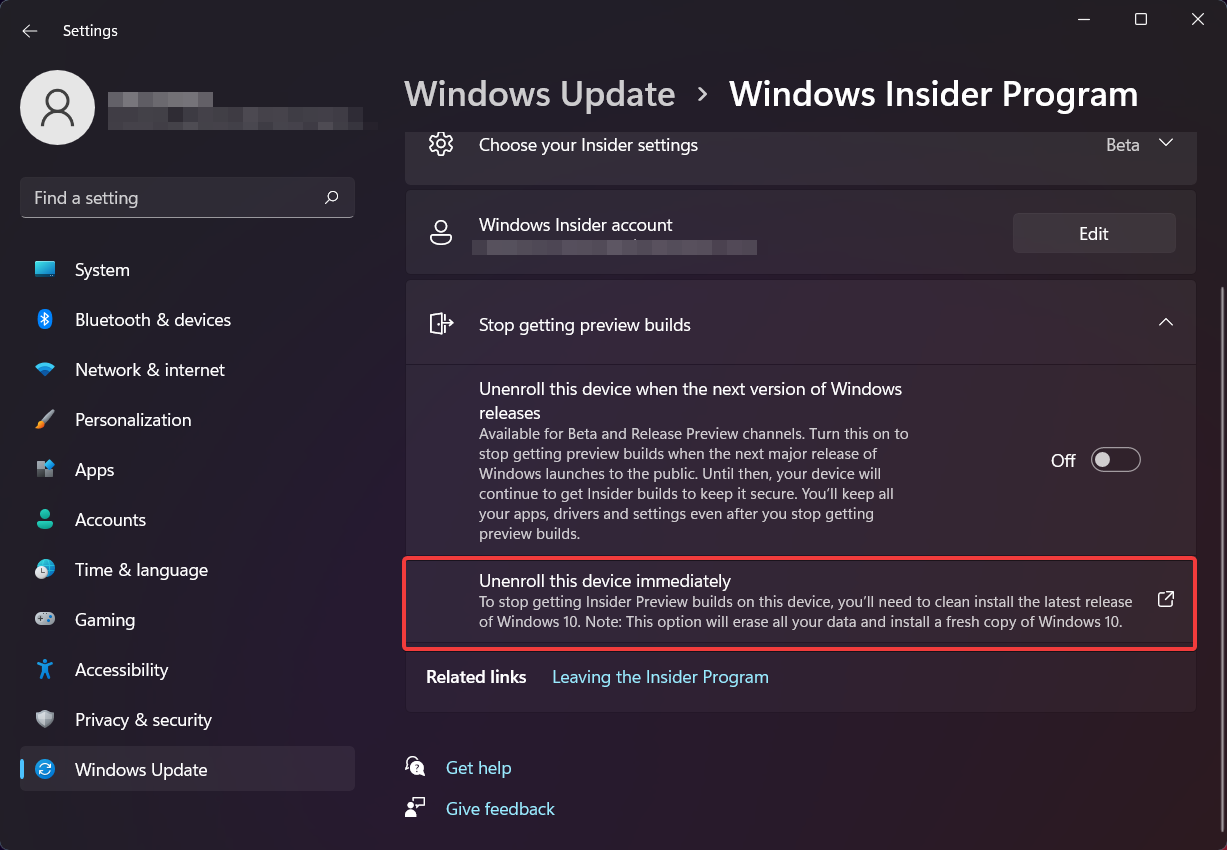Open Network & internet wifi icon
Screen dimensions: 1227x850
(45, 370)
